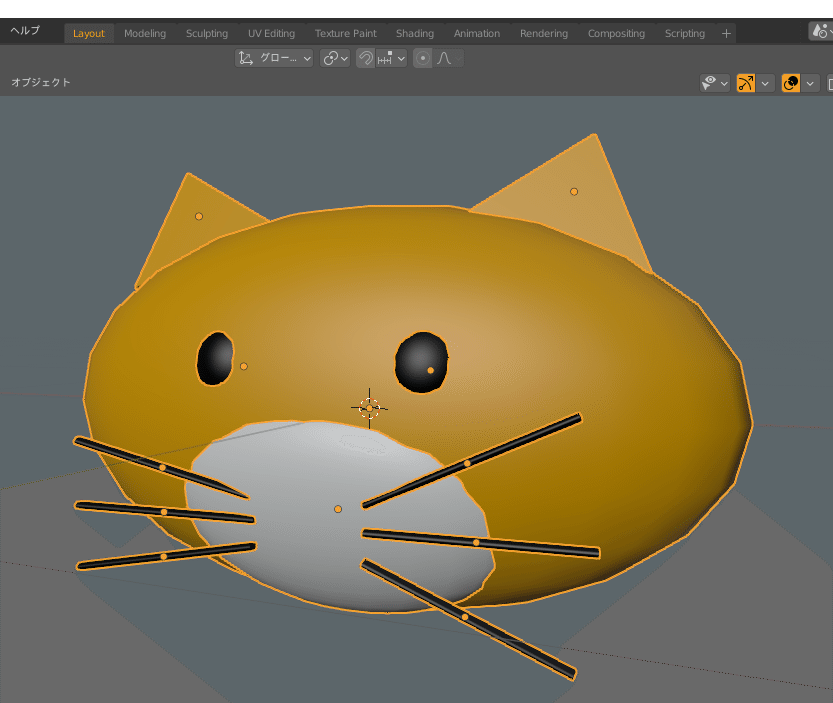Image resolution: width=833 pixels, height=703 pixels.
Task: Open the selectability and visibility eye dropdown
Action: 715,83
